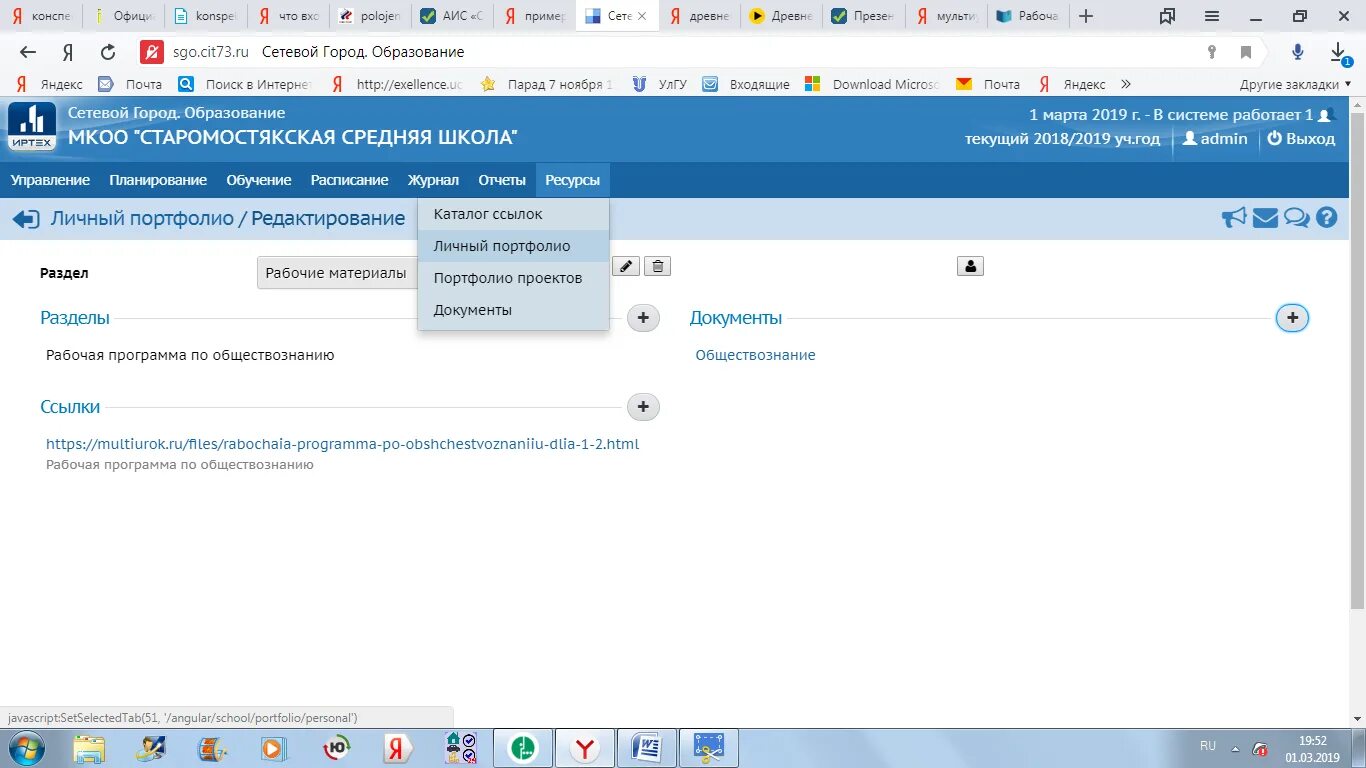Switch to the Рабоча browser tab
This screenshot has height=768, width=1366.
click(1027, 16)
